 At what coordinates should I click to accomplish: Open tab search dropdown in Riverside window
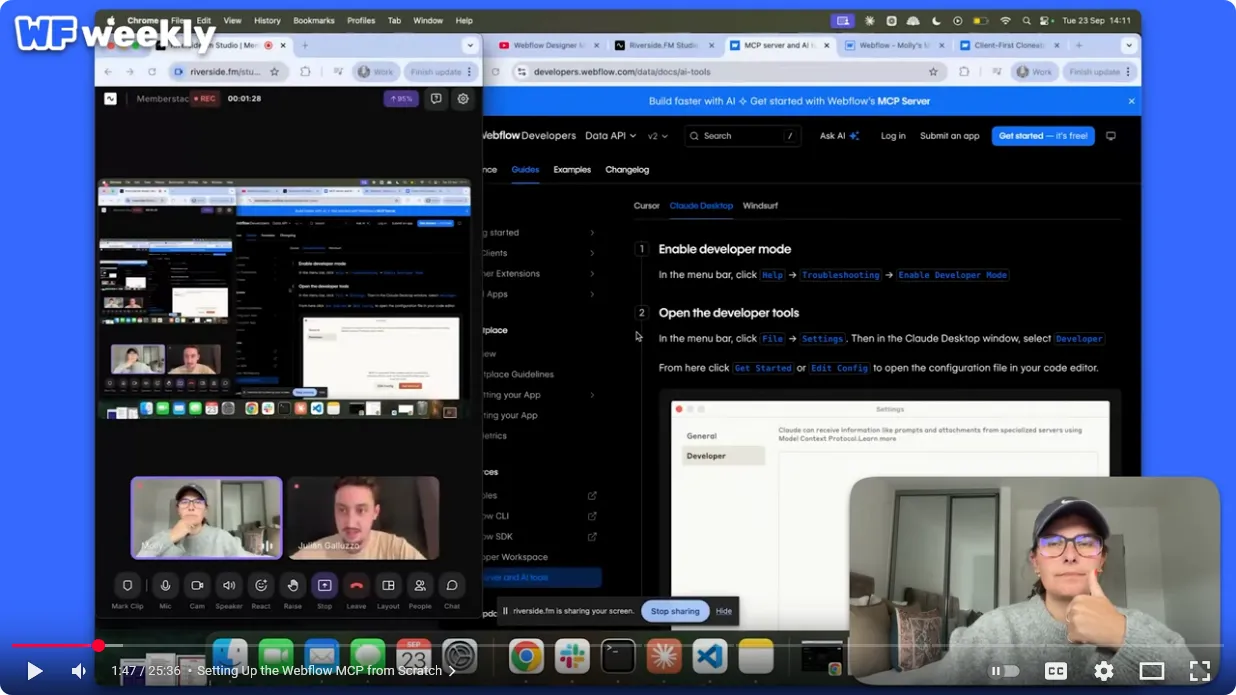470,45
